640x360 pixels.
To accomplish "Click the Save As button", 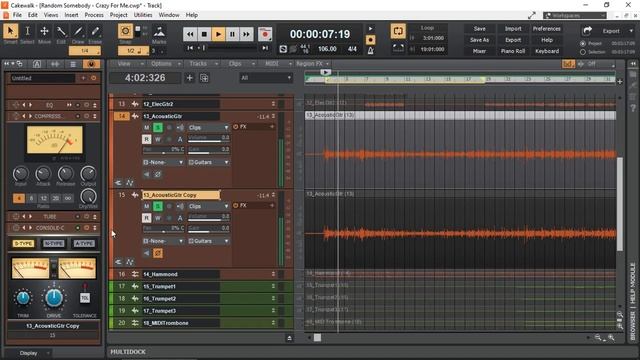I will (480, 40).
